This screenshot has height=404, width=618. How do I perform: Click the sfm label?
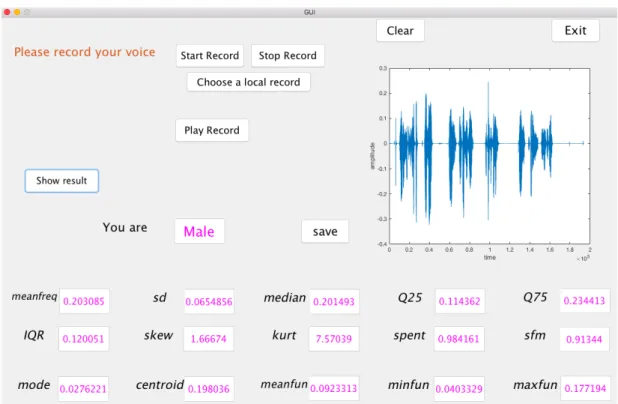[x=535, y=335]
